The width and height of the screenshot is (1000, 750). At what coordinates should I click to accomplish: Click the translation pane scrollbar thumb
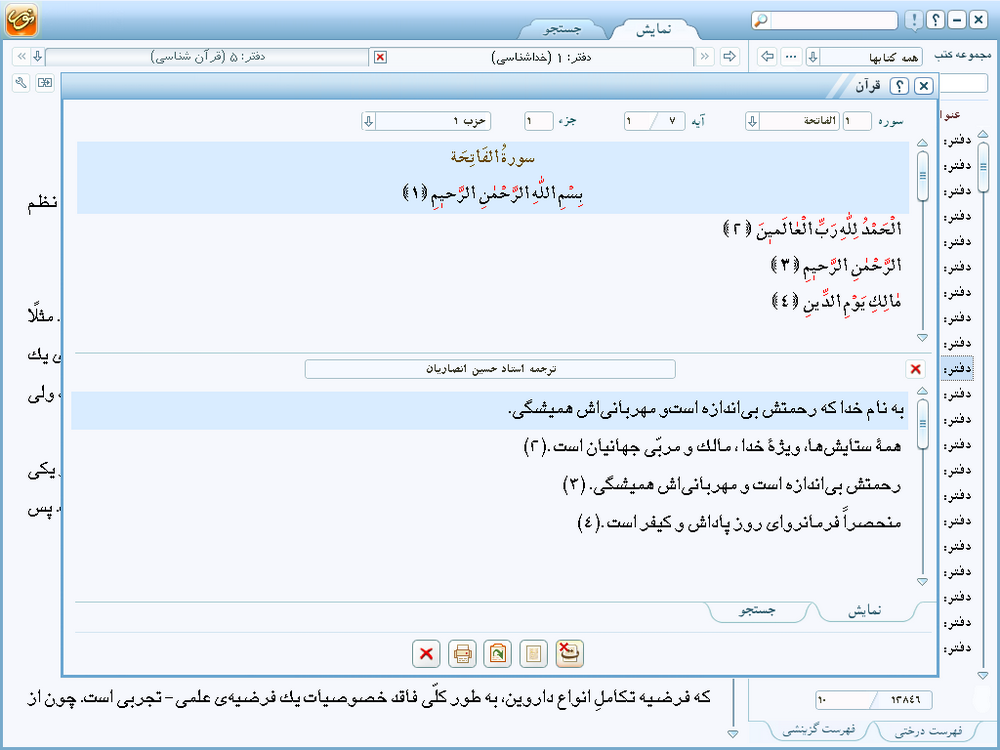(x=922, y=425)
